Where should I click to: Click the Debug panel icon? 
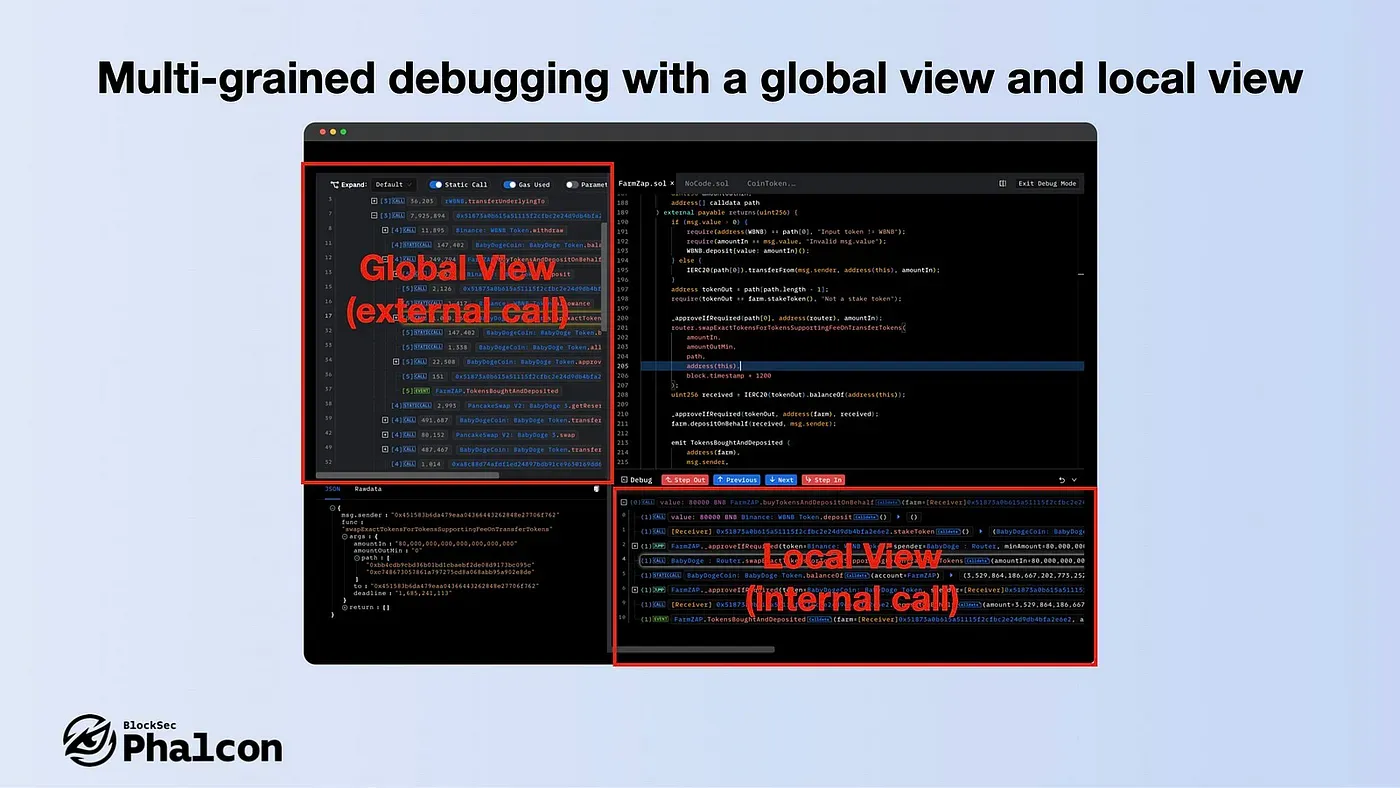[621, 480]
